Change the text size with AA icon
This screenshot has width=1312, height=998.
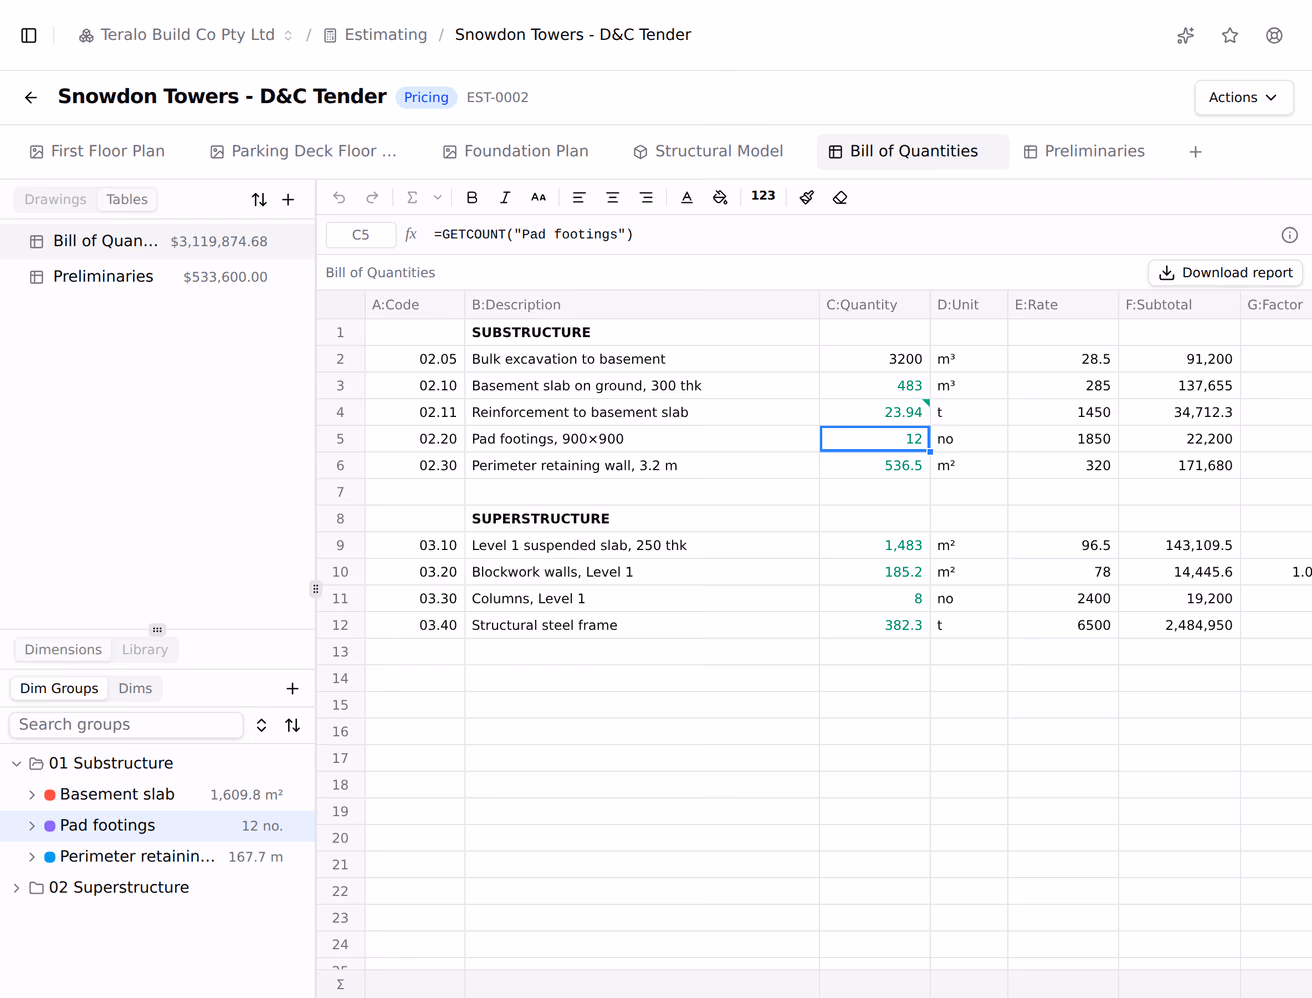(x=538, y=197)
